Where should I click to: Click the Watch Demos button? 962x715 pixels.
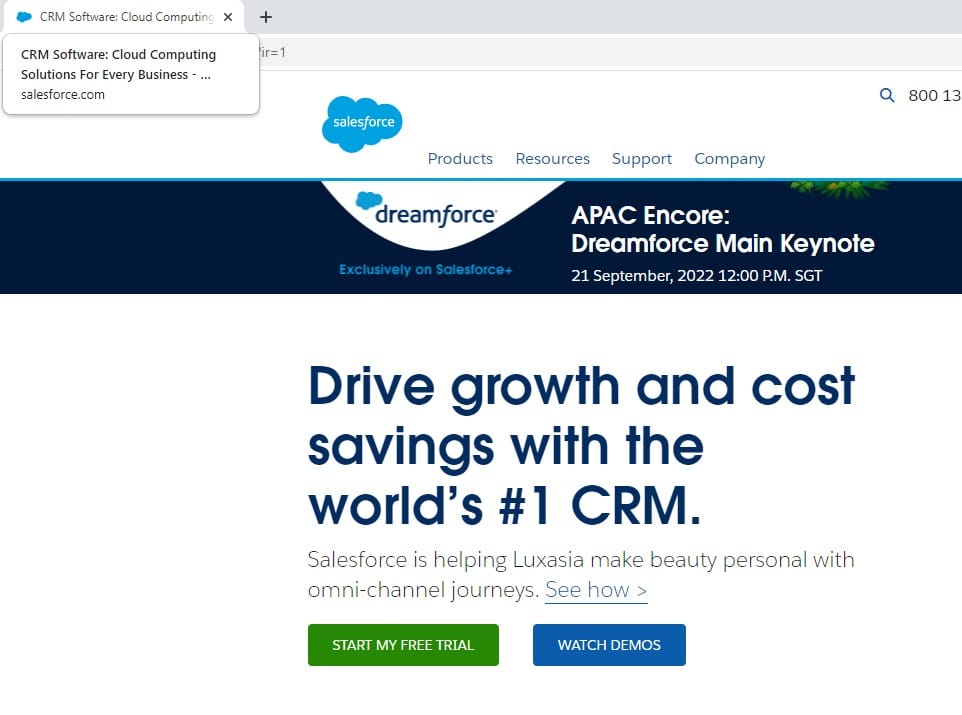point(609,645)
